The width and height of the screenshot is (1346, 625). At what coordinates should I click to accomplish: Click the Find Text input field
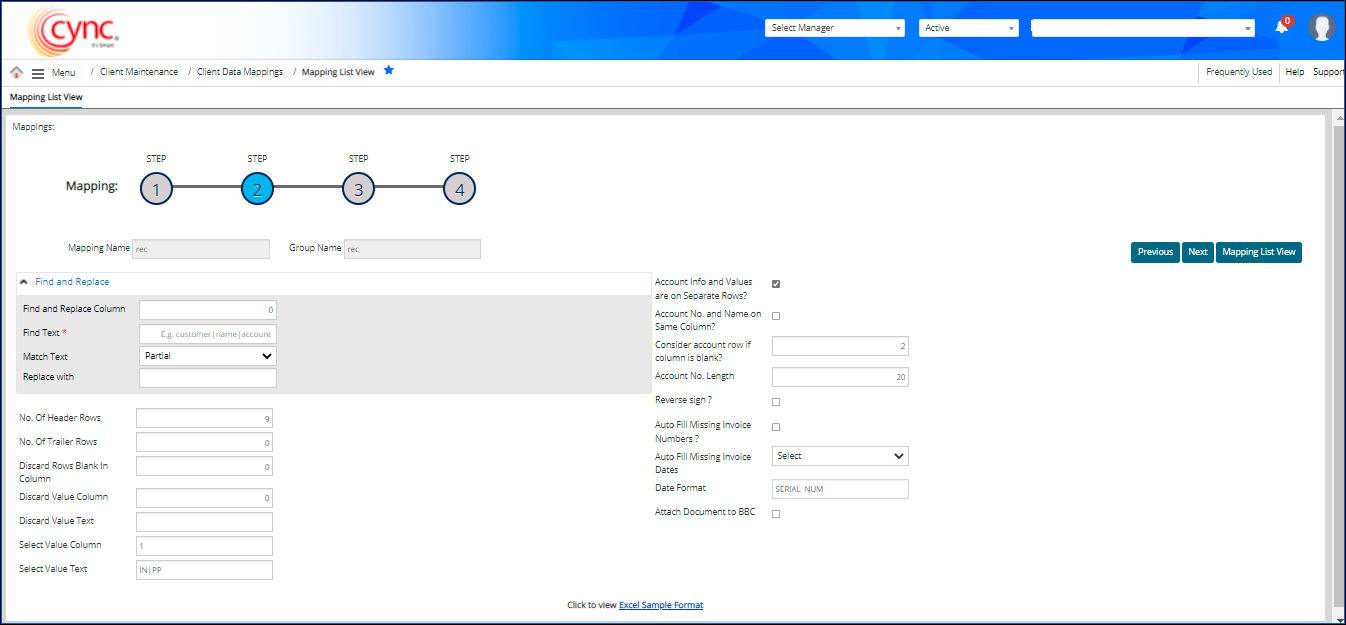click(208, 333)
